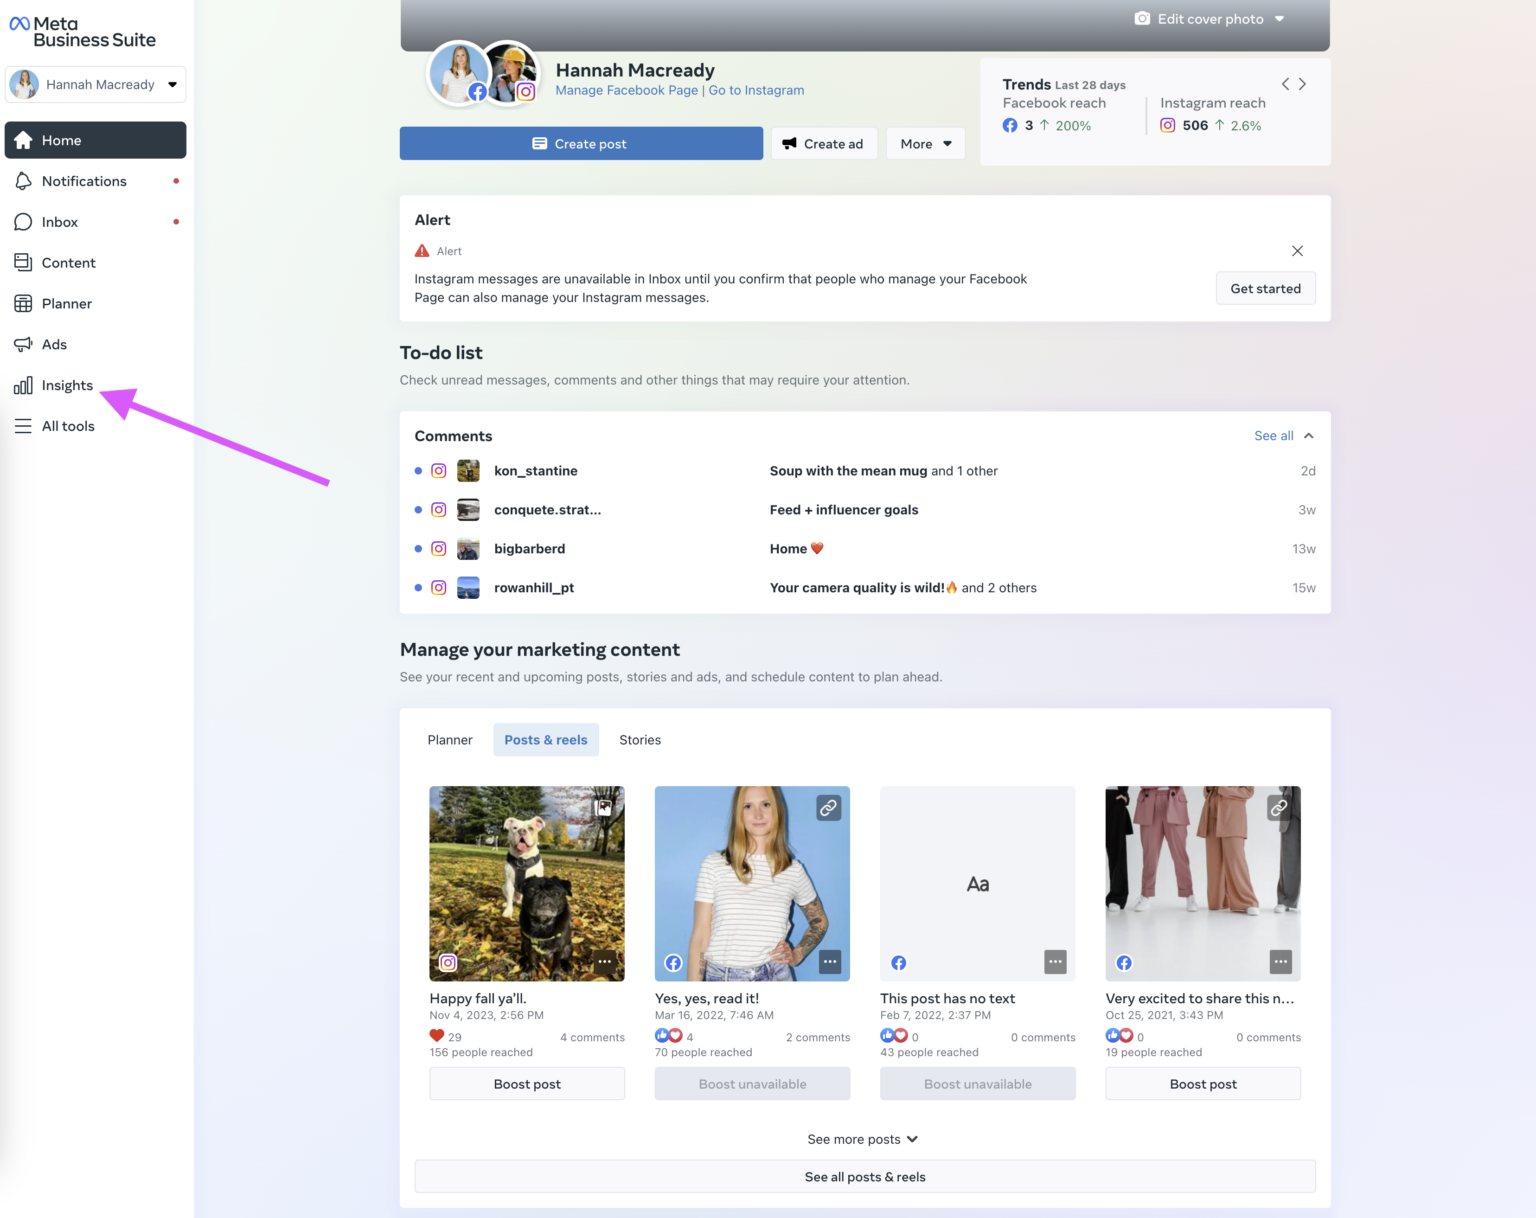Click the Create post button
The image size is (1536, 1218).
pyautogui.click(x=581, y=144)
